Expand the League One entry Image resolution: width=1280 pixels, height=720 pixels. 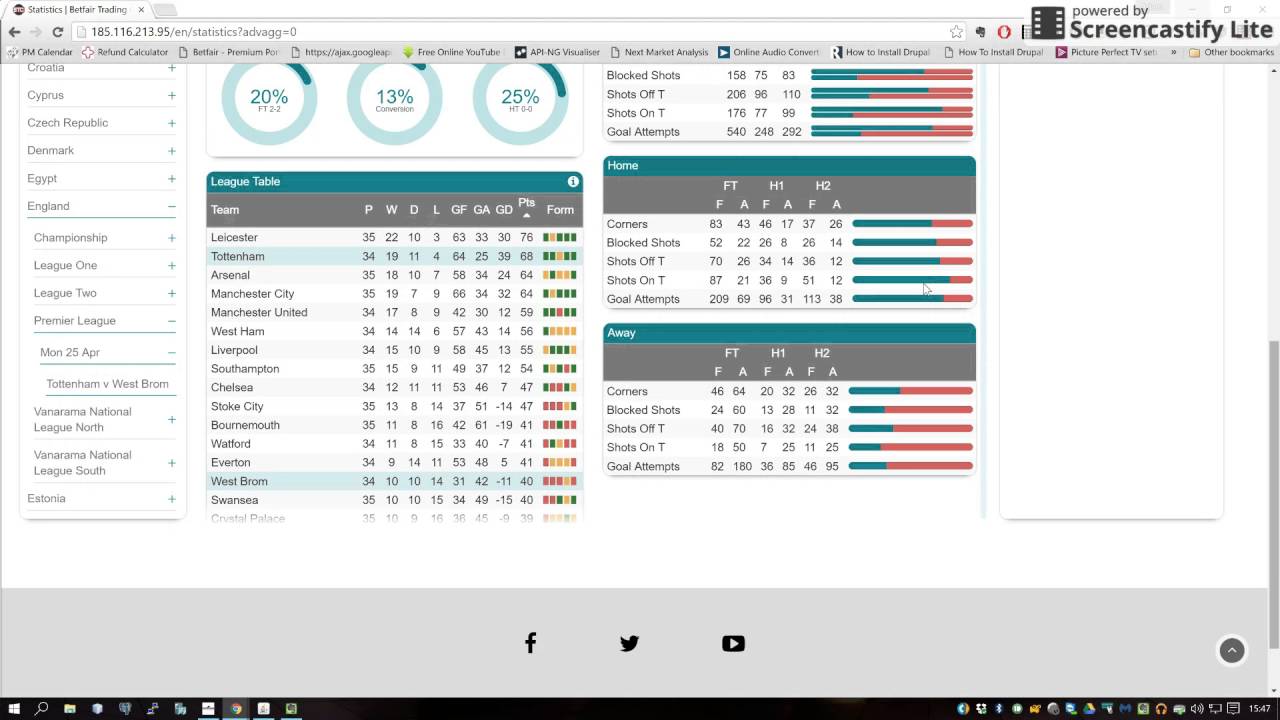coord(172,265)
